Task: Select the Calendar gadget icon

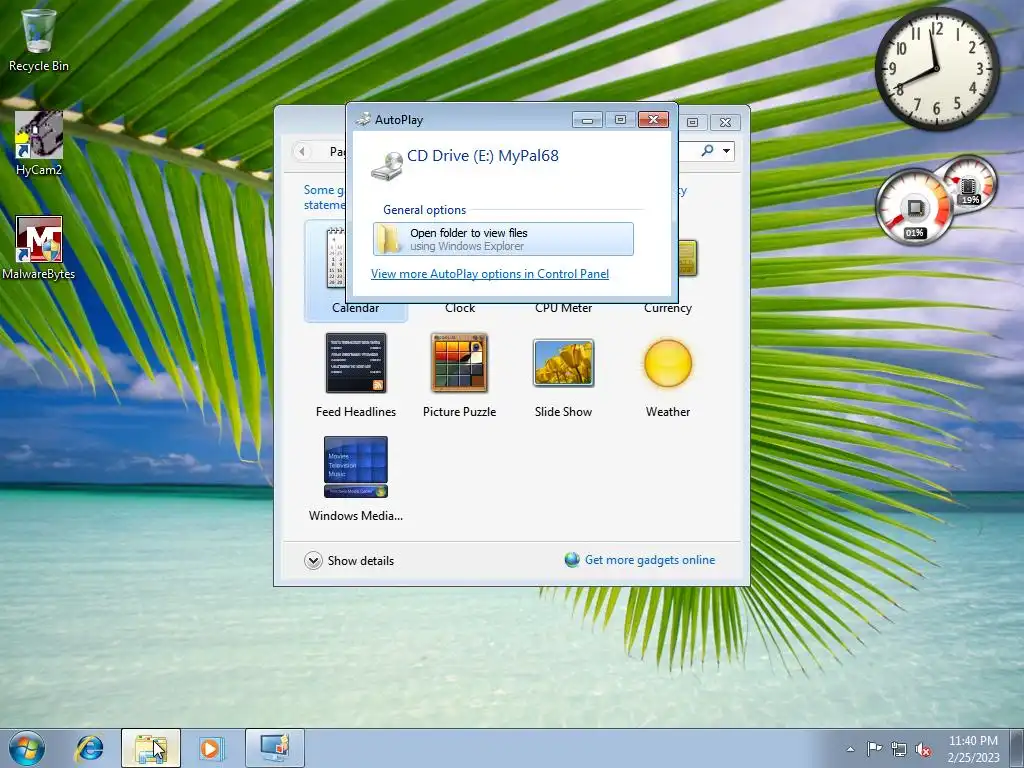Action: pos(336,259)
